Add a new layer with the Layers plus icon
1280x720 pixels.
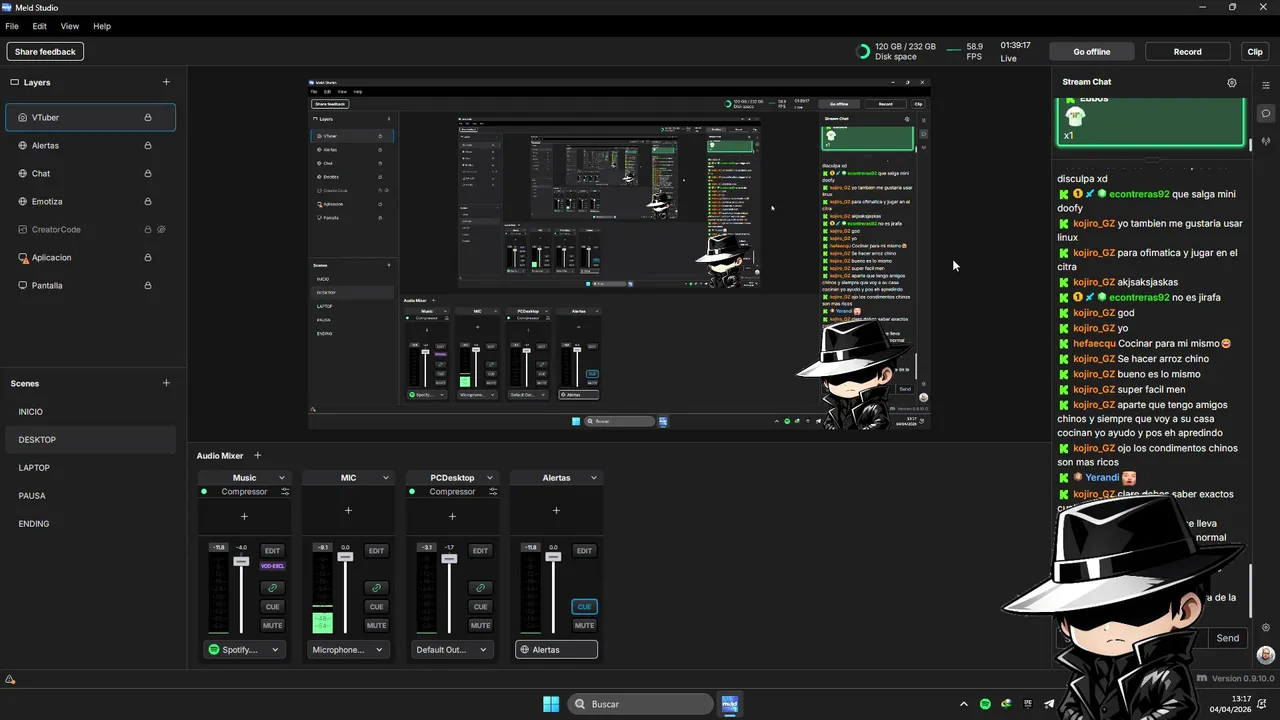click(166, 82)
